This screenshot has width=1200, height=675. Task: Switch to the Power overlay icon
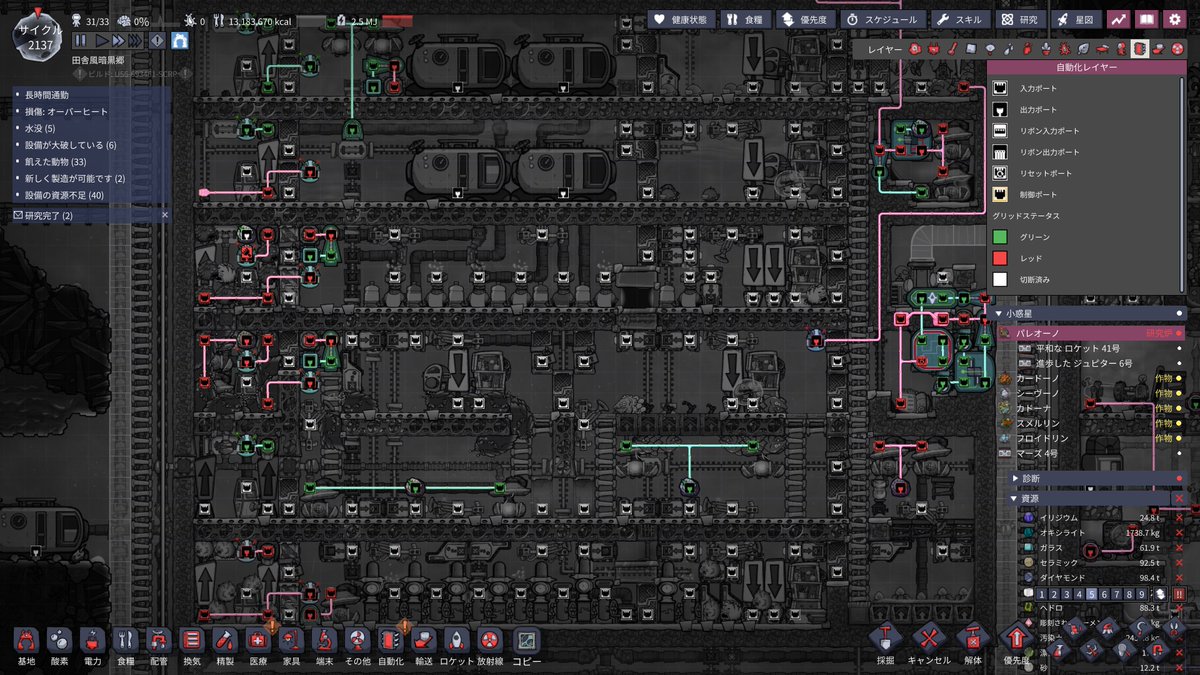click(x=936, y=49)
